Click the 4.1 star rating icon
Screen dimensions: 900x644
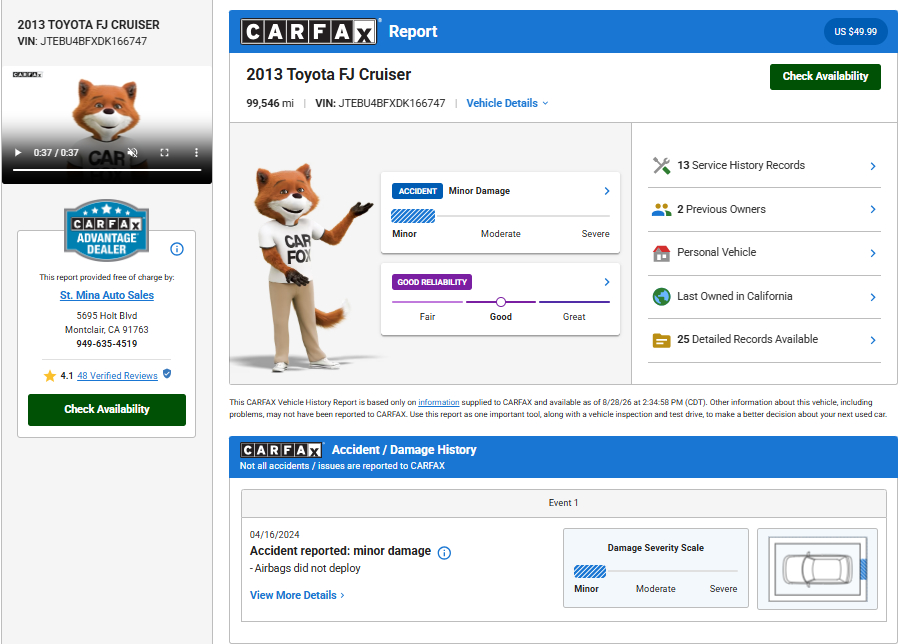coord(50,376)
